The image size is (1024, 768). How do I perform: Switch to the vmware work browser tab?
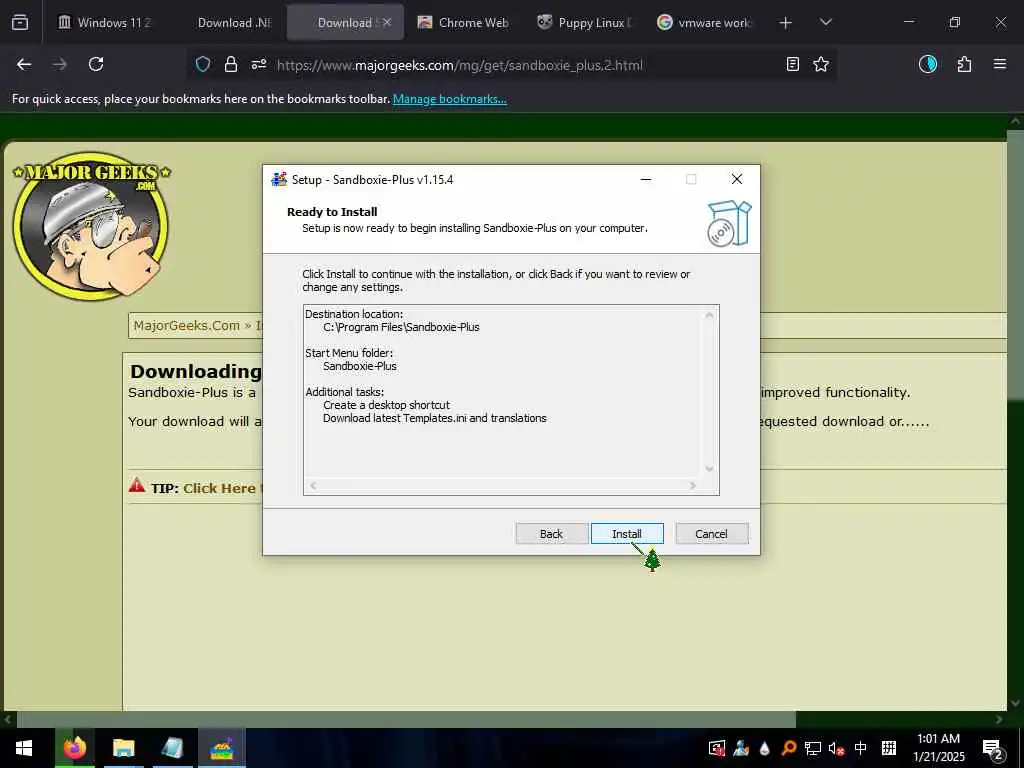click(x=704, y=22)
